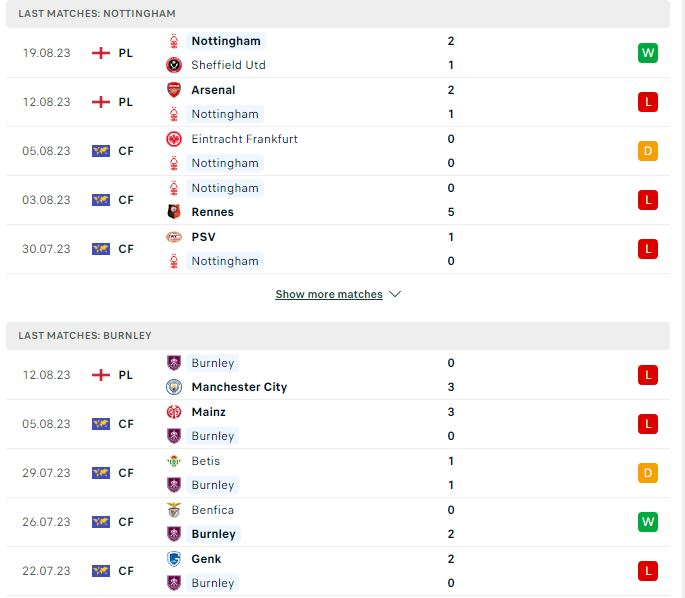Click the England flag for 19.08.23 match
685x598 pixels.
tap(101, 53)
